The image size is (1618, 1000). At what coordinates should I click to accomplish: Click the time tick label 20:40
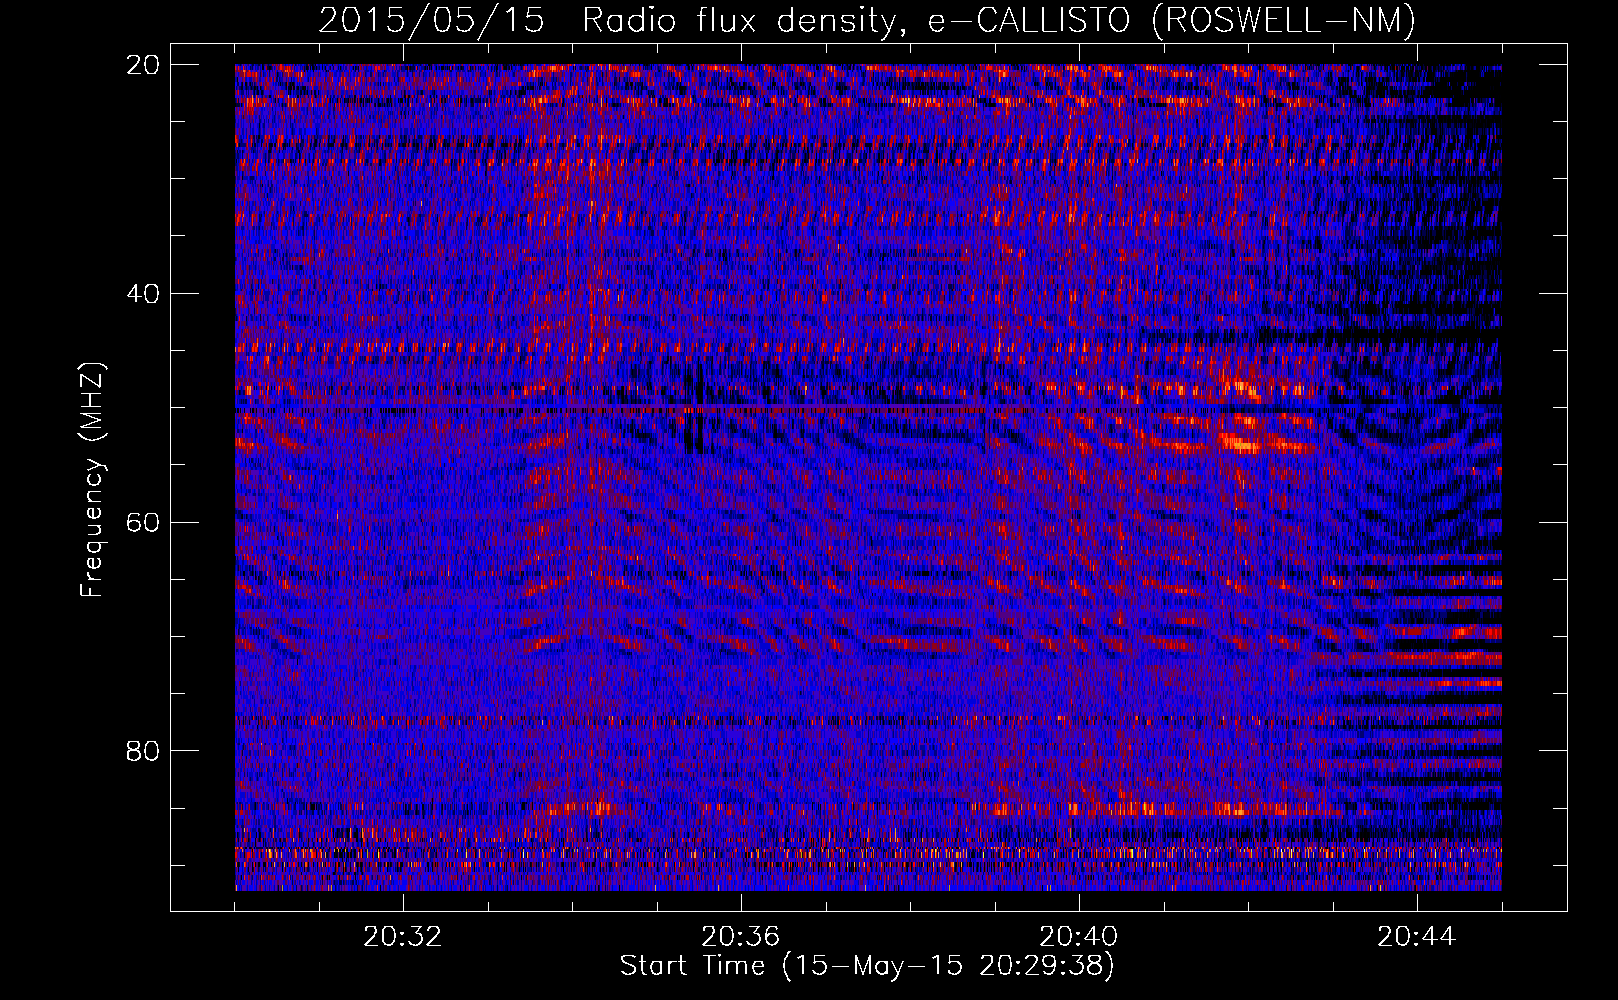(1079, 937)
